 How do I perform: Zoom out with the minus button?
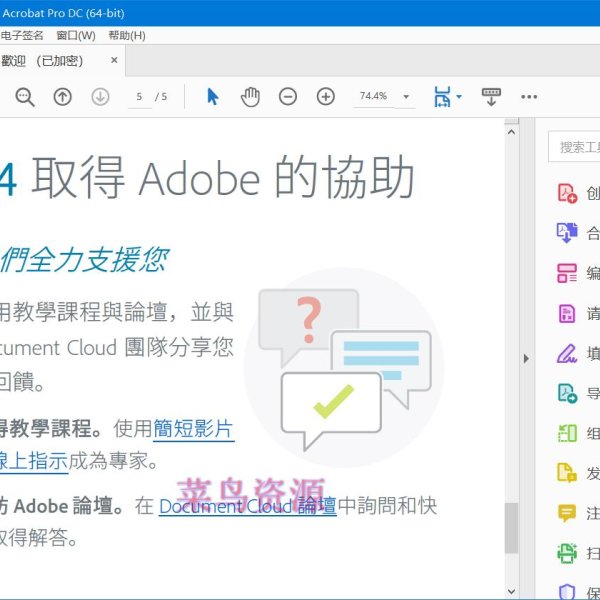coord(288,97)
